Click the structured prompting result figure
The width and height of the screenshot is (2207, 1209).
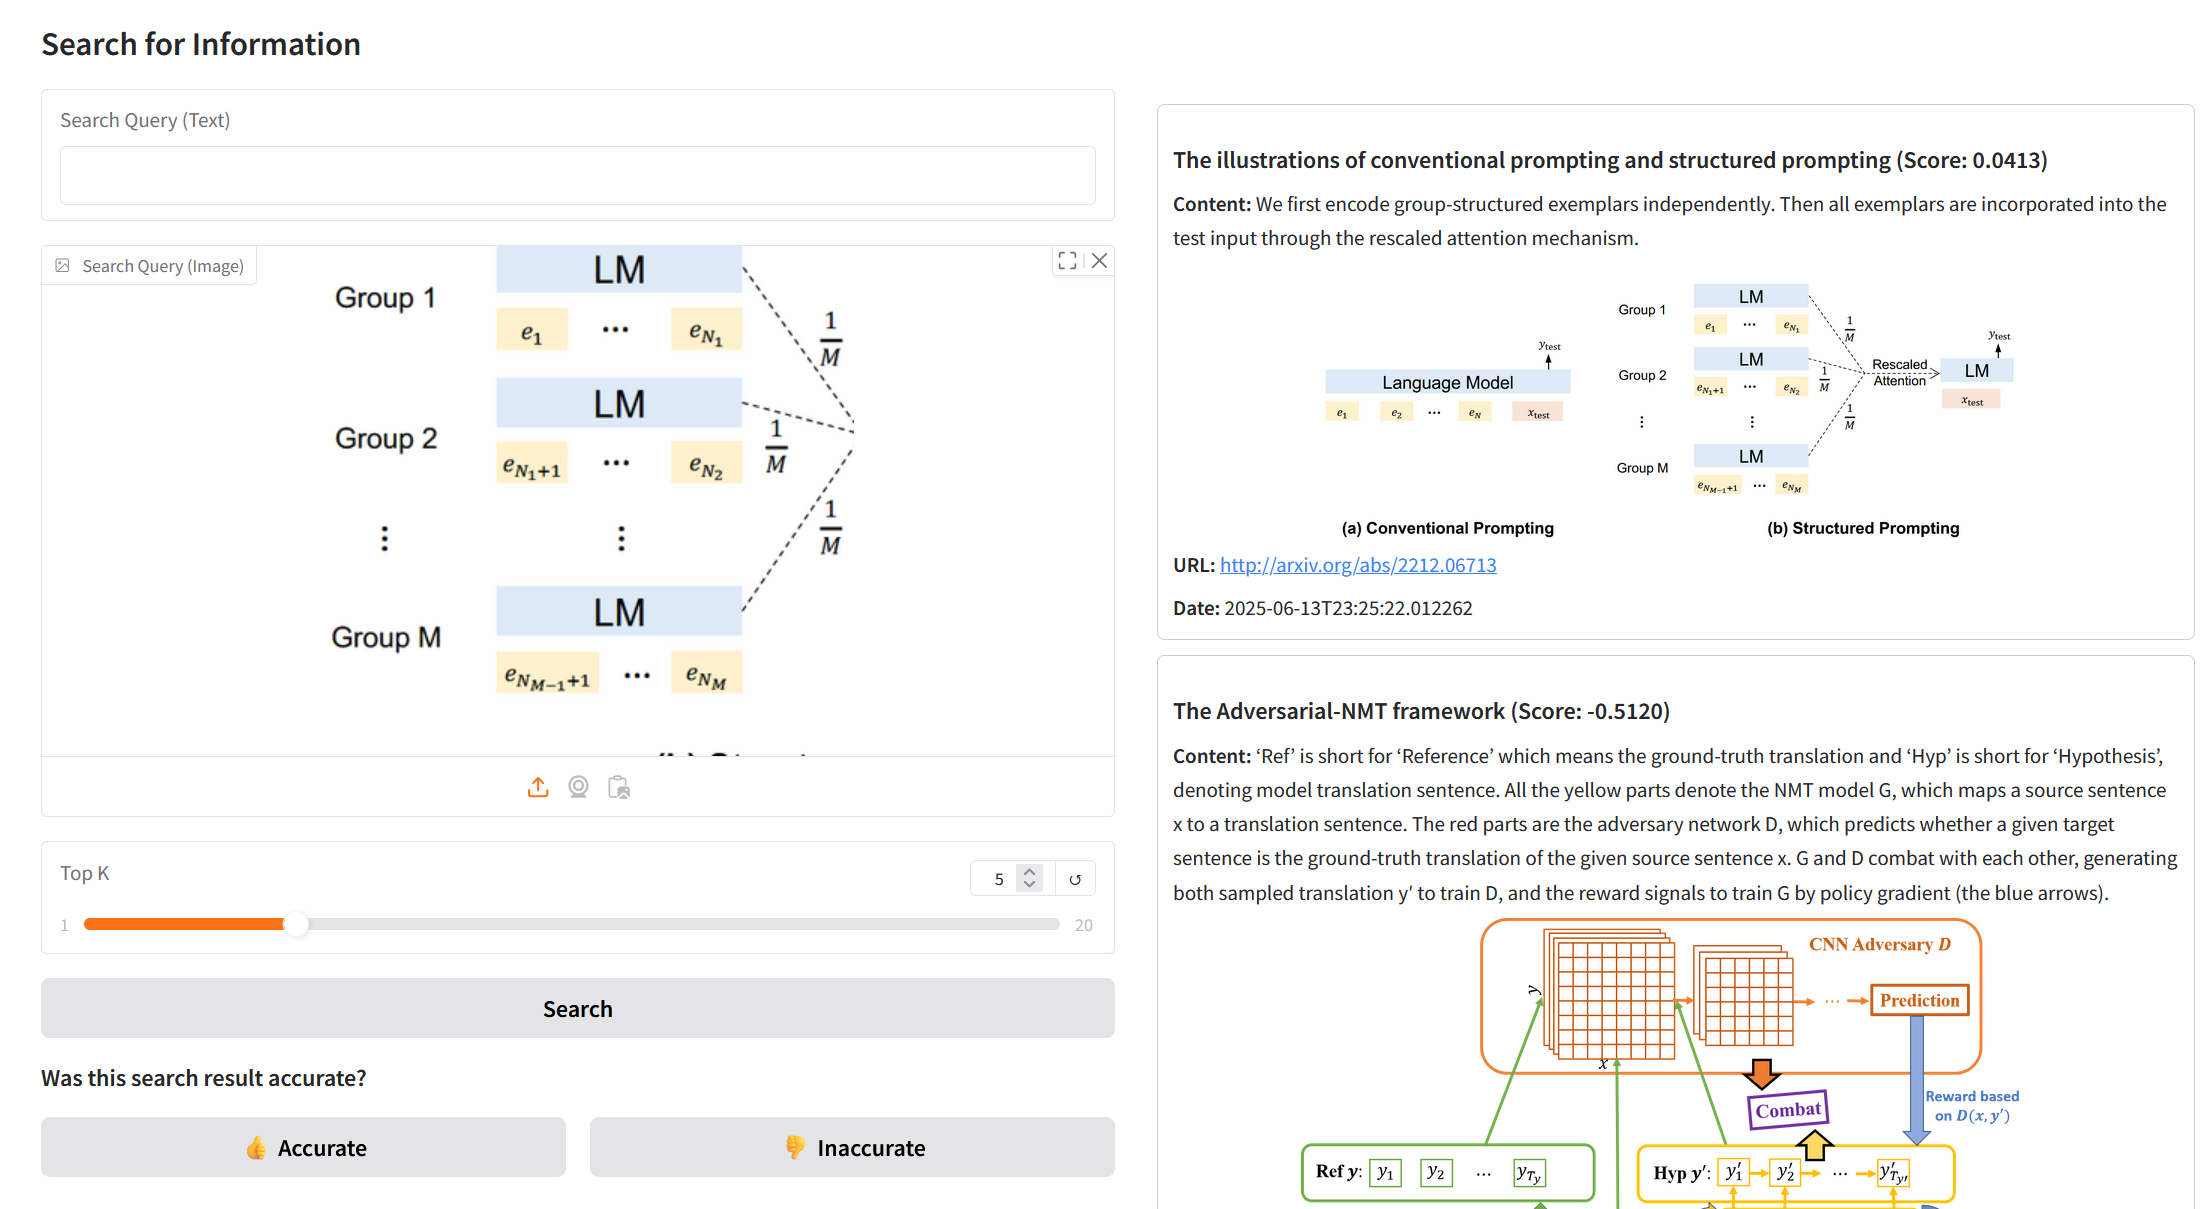point(1670,410)
